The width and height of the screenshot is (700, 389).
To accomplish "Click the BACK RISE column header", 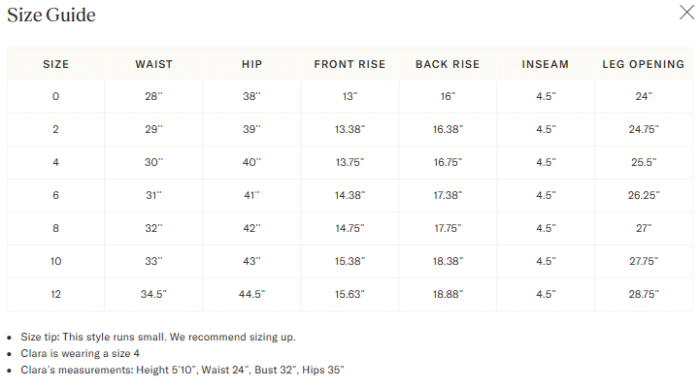I will pyautogui.click(x=448, y=64).
